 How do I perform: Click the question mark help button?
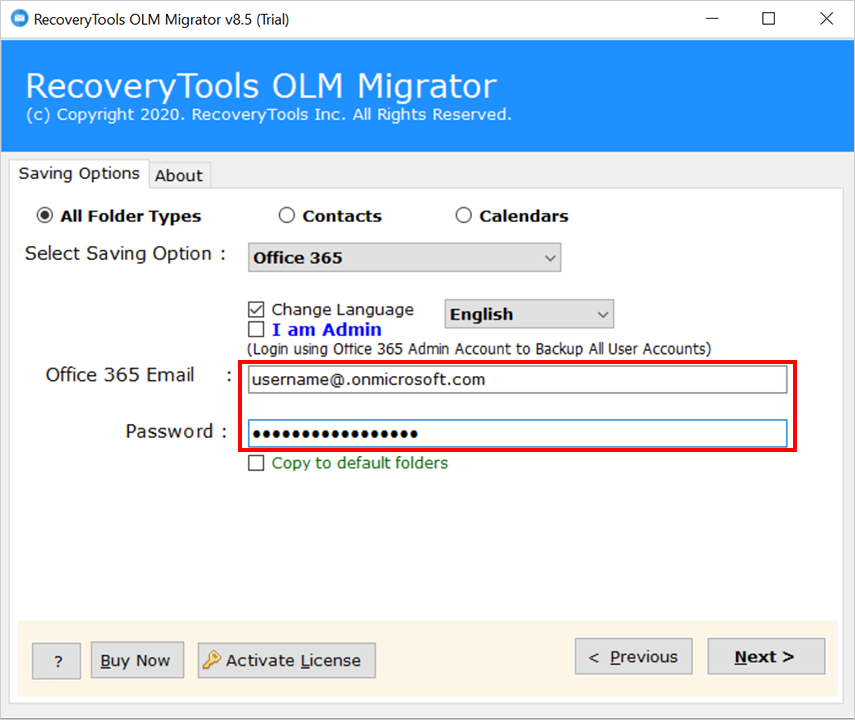(x=57, y=661)
